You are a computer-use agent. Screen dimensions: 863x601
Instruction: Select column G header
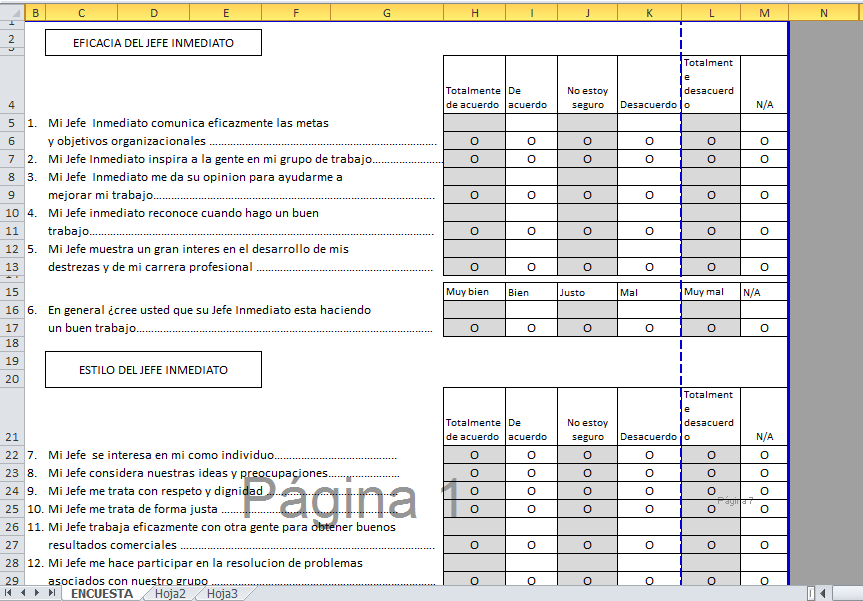coord(387,13)
